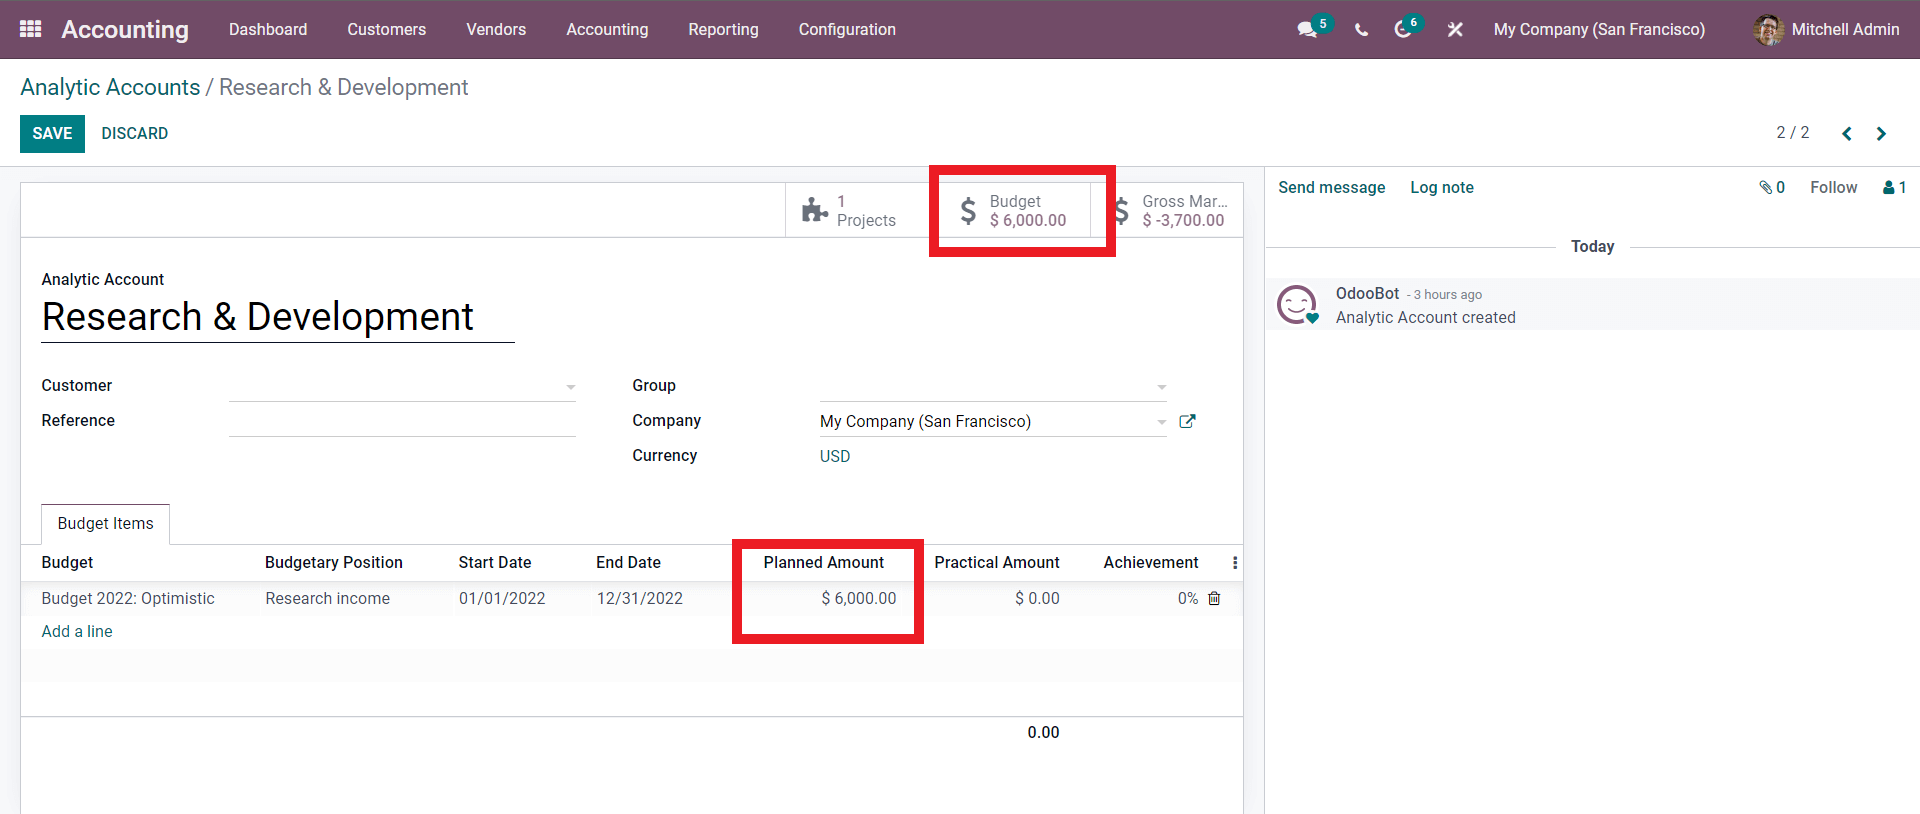Click the phone call icon

(x=1361, y=30)
